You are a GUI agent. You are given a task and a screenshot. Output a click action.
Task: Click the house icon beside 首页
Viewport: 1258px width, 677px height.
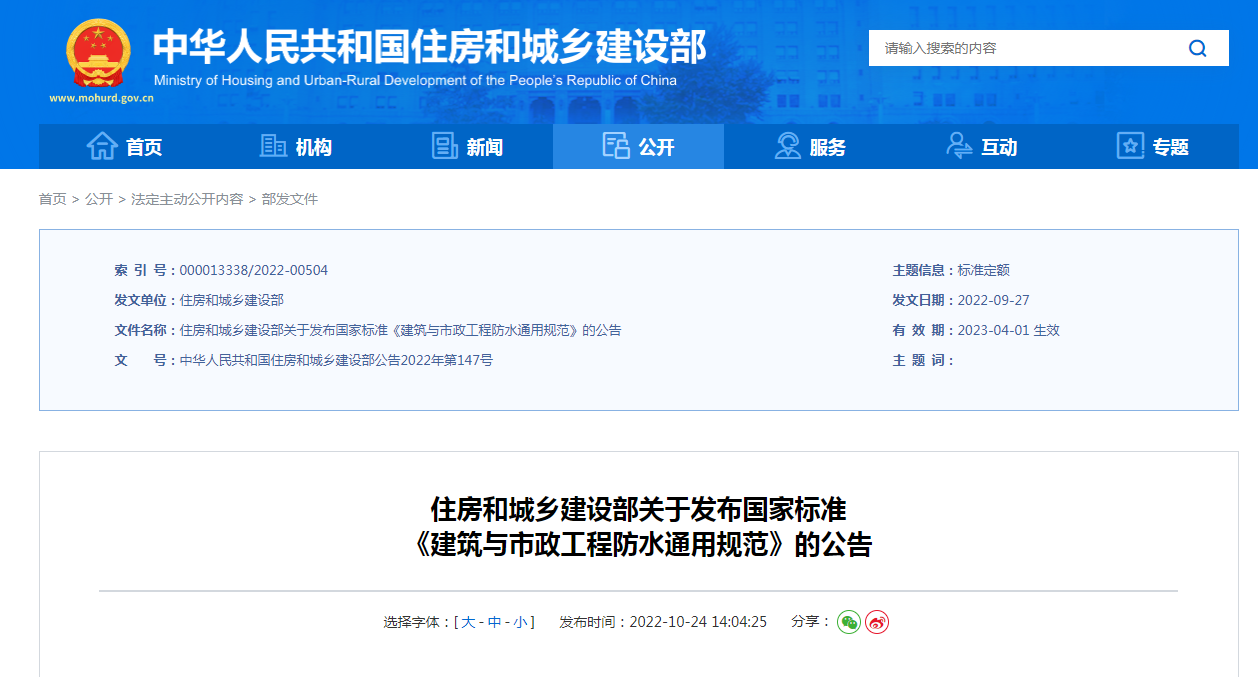(x=102, y=146)
